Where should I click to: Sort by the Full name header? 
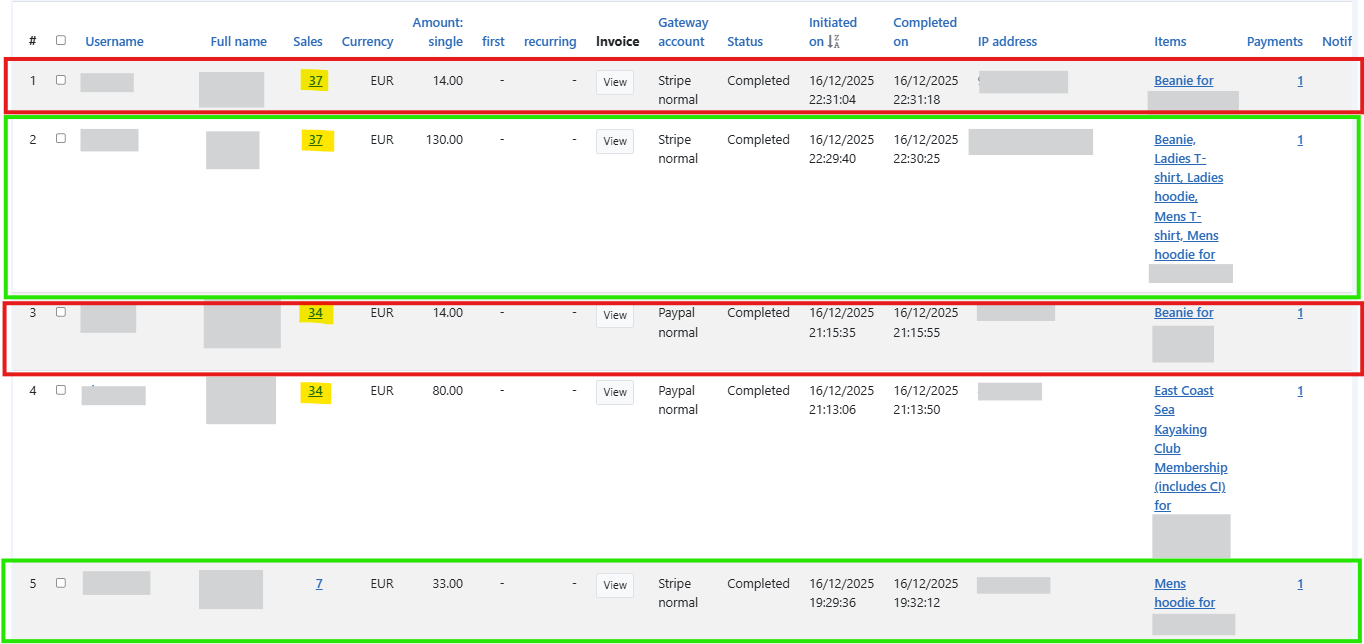tap(238, 42)
